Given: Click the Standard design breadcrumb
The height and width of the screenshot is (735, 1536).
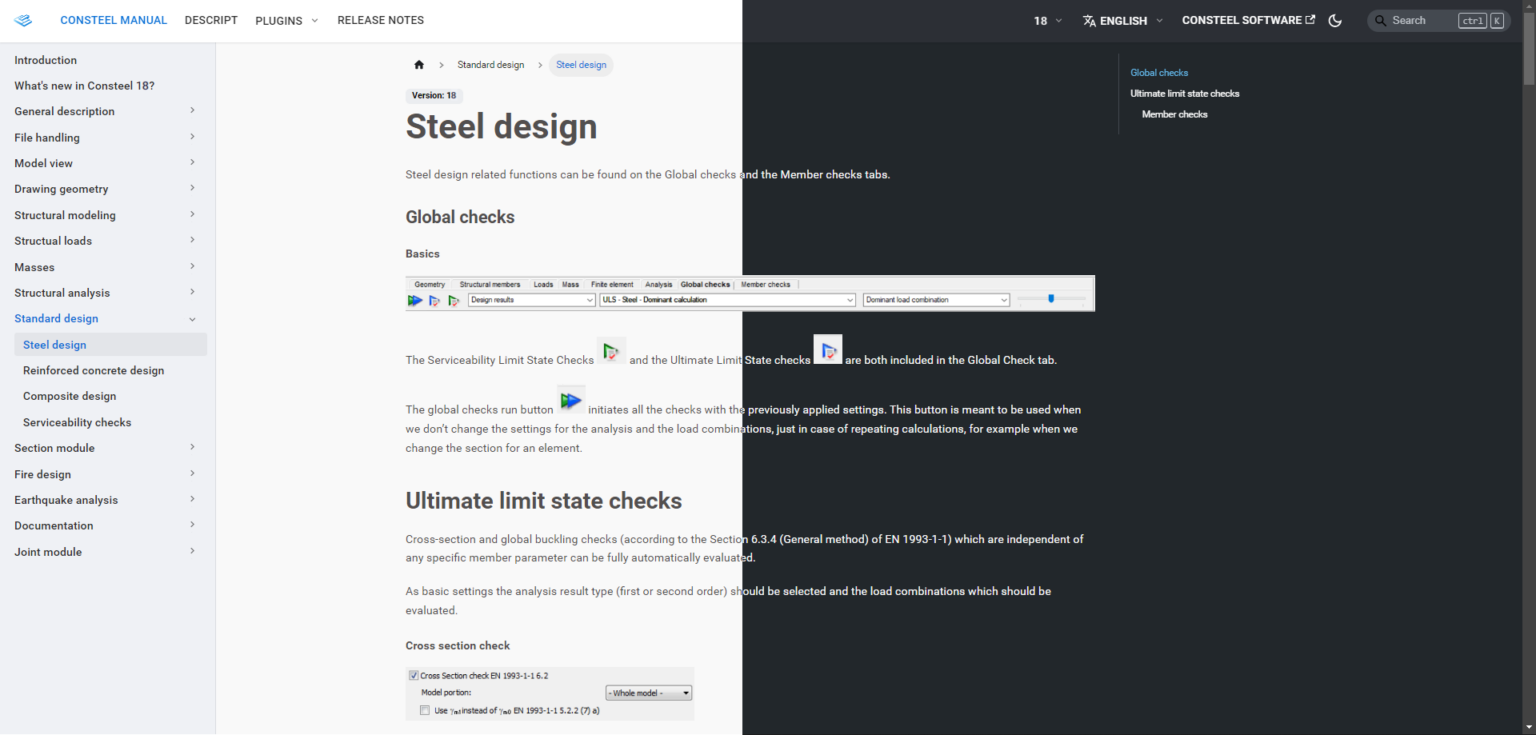Looking at the screenshot, I should 490,65.
